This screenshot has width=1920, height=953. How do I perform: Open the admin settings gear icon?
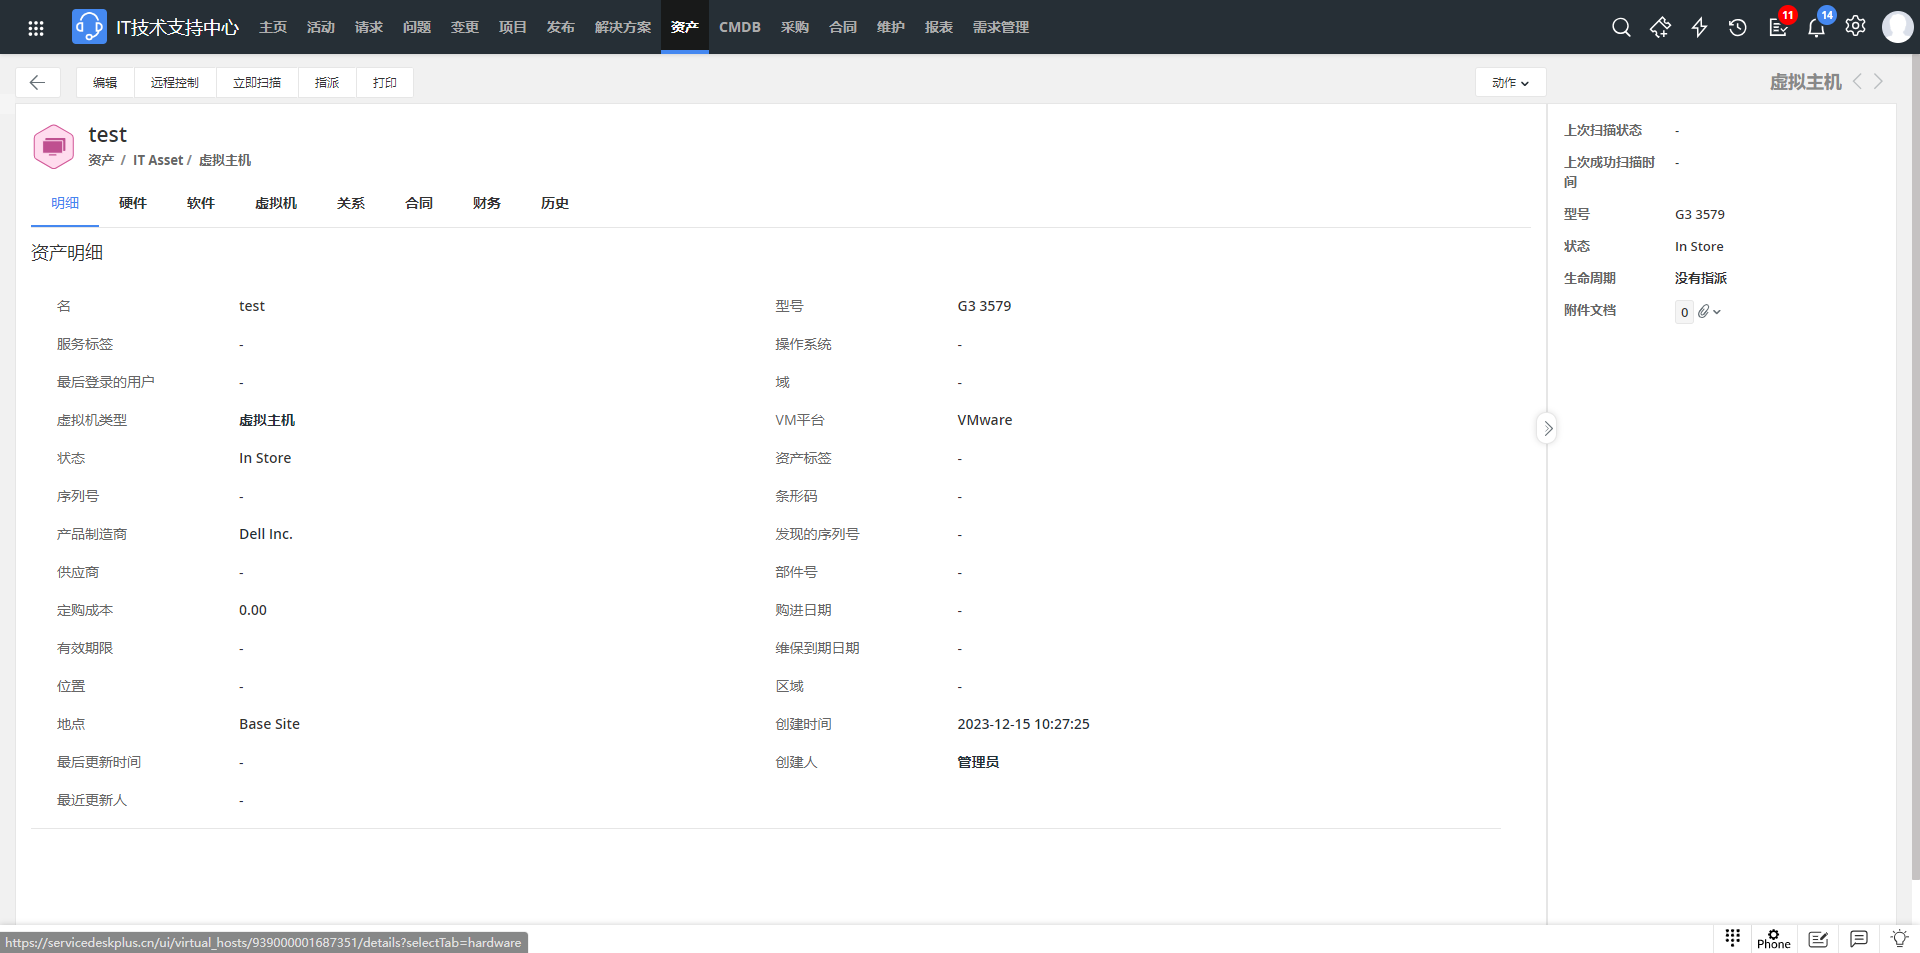point(1855,27)
